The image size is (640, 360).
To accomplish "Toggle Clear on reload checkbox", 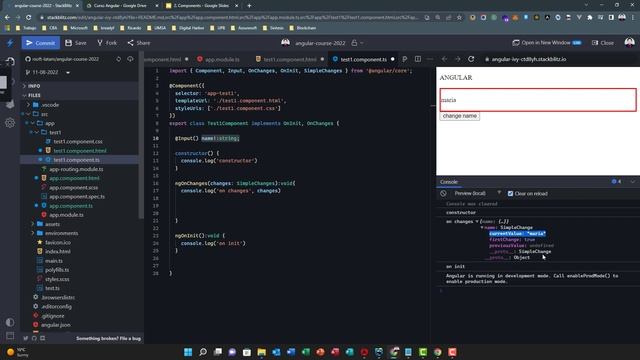I will coord(510,193).
